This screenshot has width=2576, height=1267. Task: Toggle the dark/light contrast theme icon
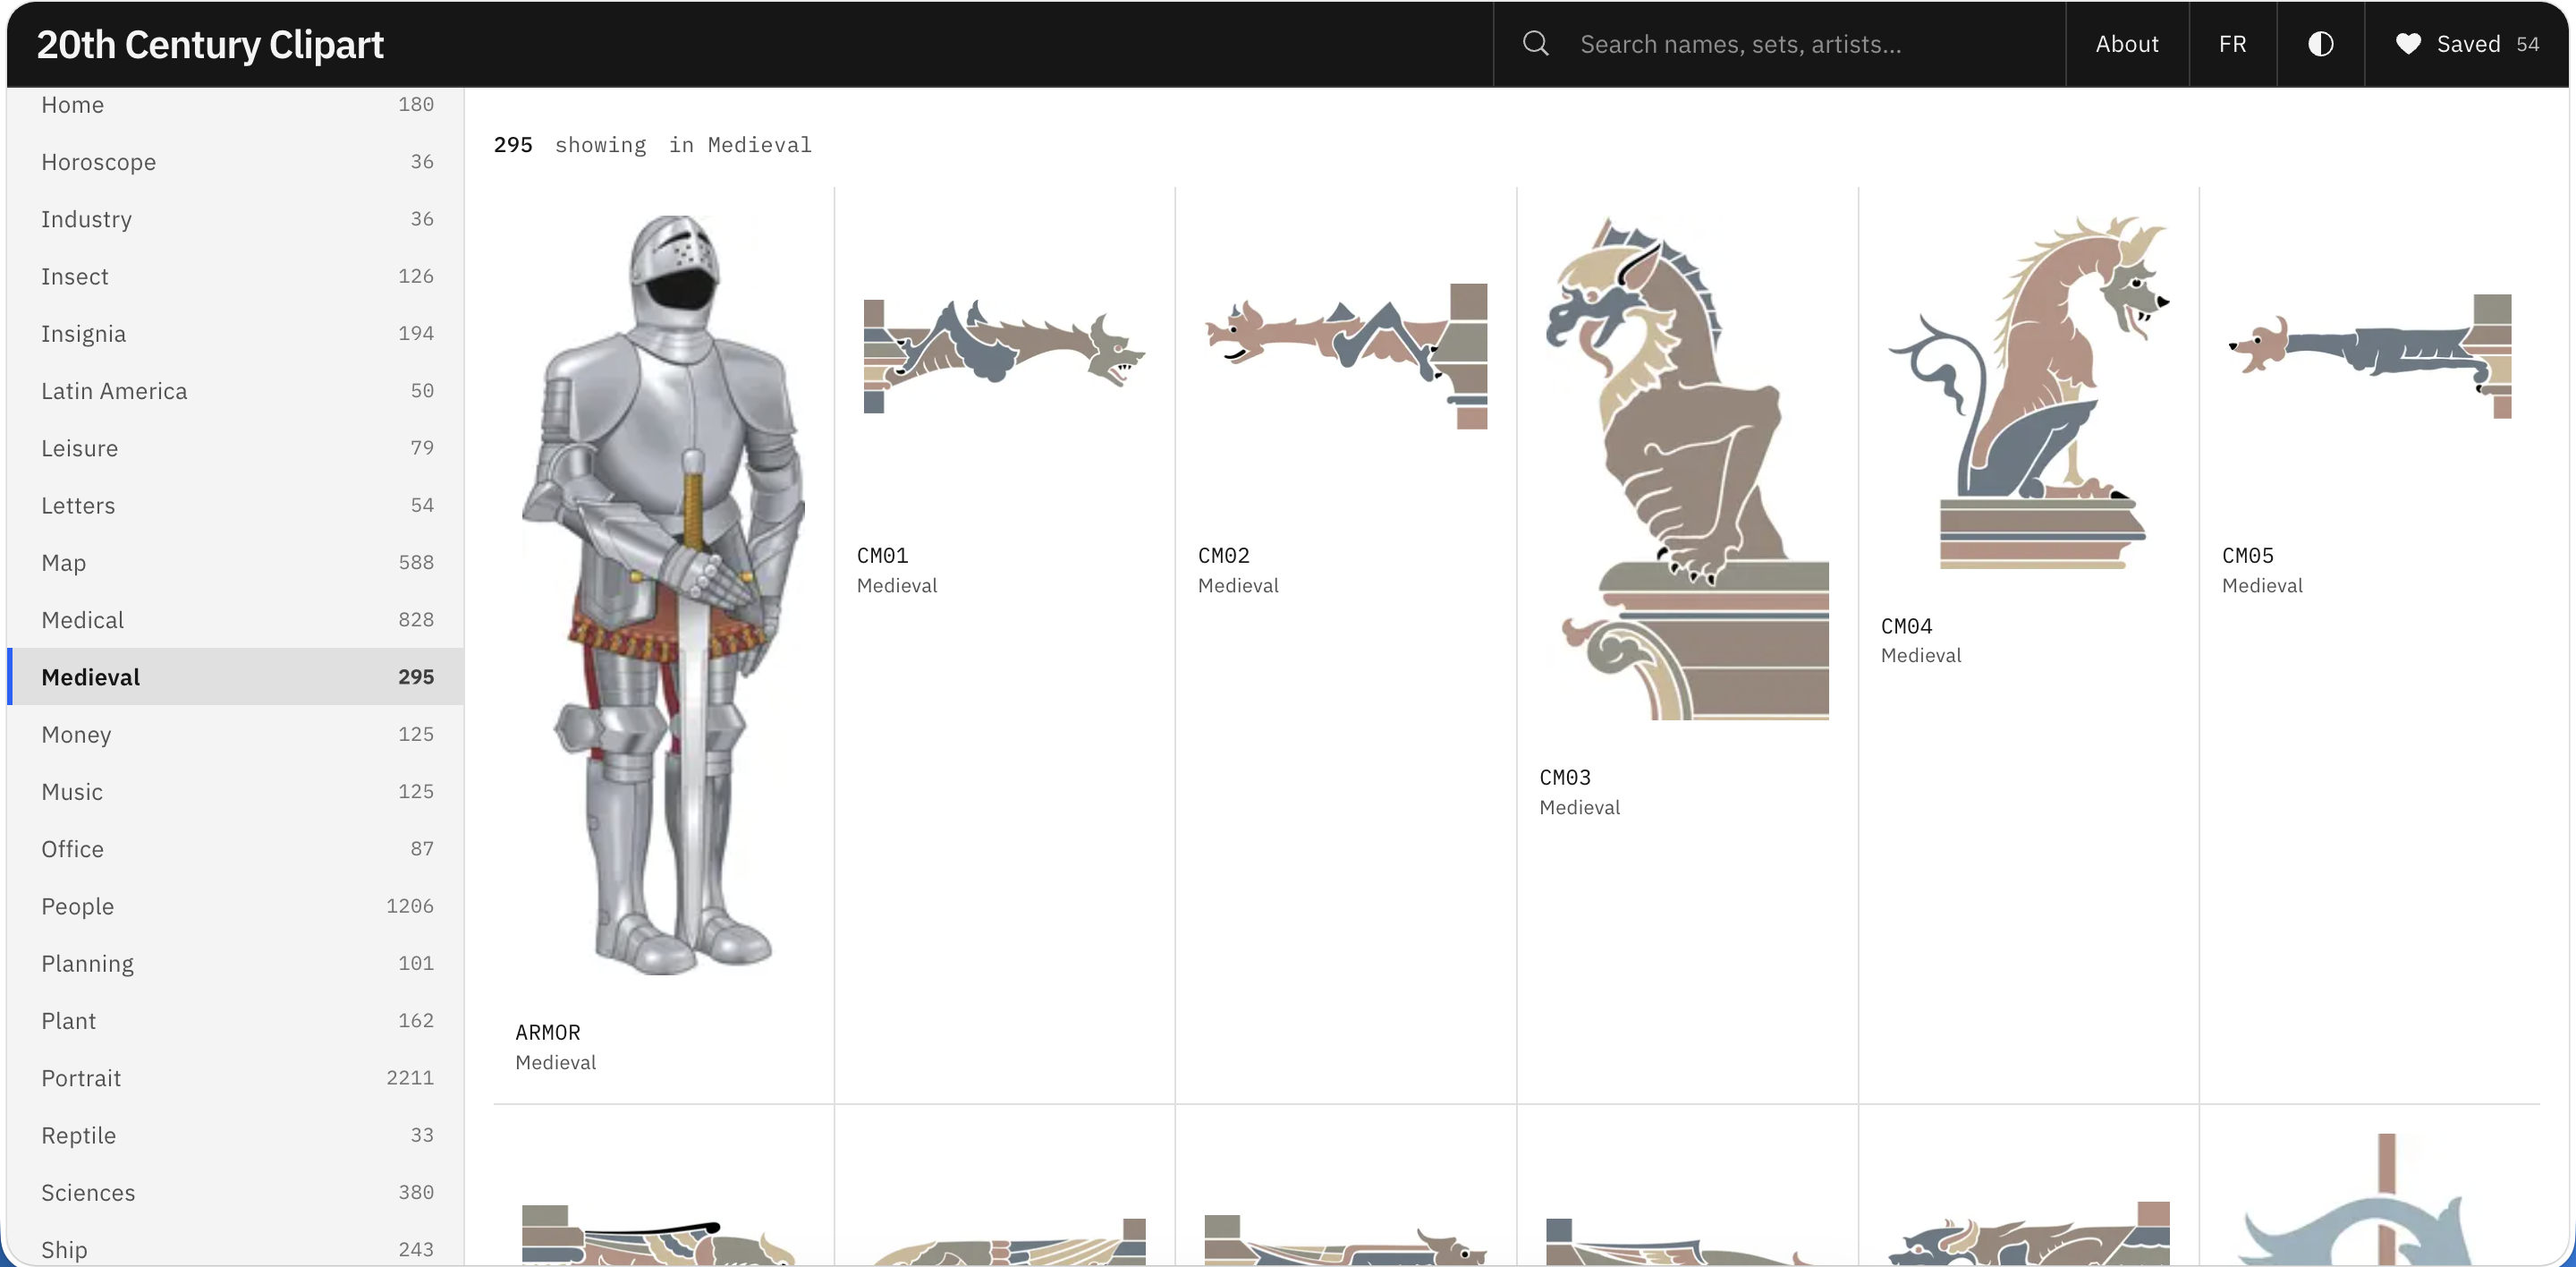2320,44
